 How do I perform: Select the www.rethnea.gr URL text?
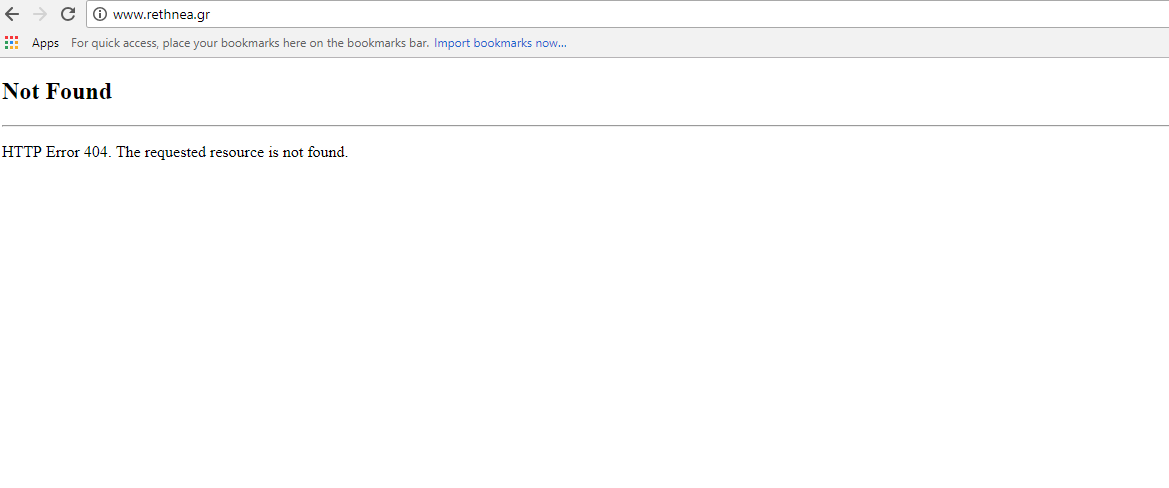click(162, 15)
